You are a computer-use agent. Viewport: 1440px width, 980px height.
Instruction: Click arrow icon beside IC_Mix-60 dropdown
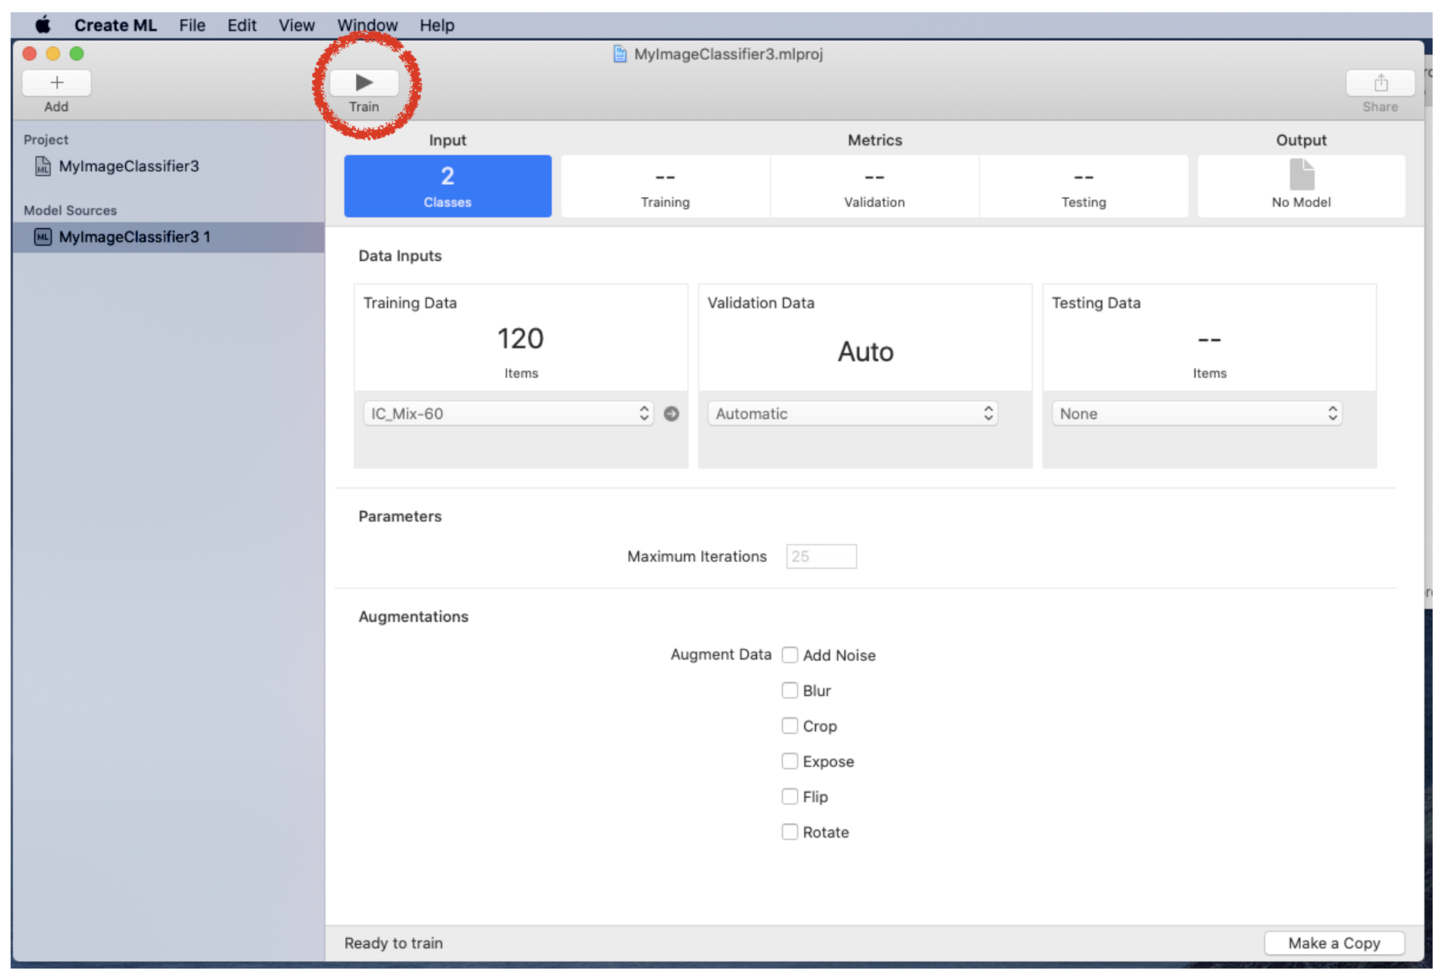(x=672, y=414)
